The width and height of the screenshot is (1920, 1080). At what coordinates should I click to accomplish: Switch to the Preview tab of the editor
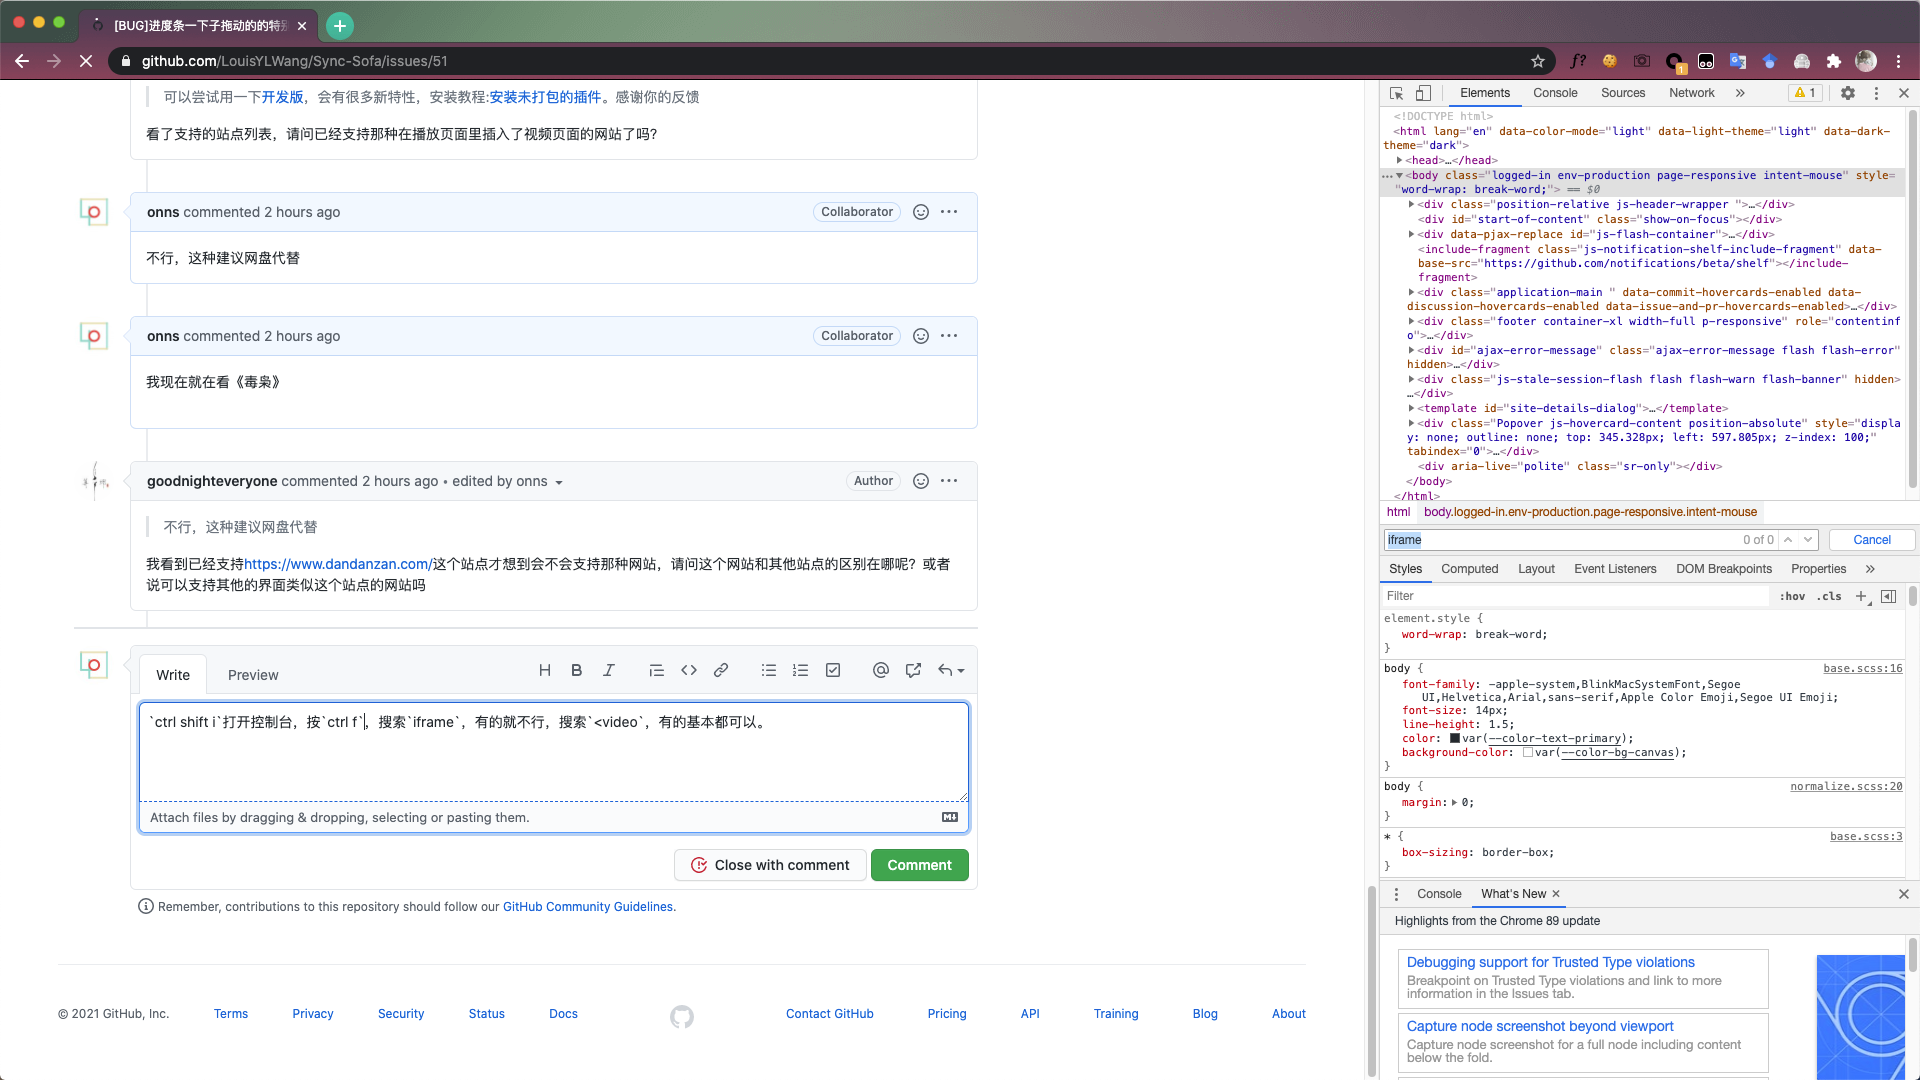click(x=253, y=674)
